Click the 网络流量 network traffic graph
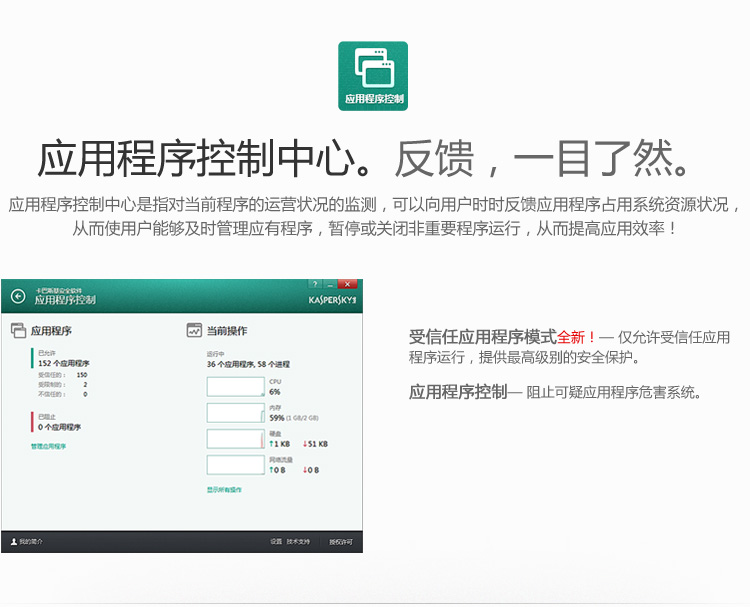 [235, 465]
